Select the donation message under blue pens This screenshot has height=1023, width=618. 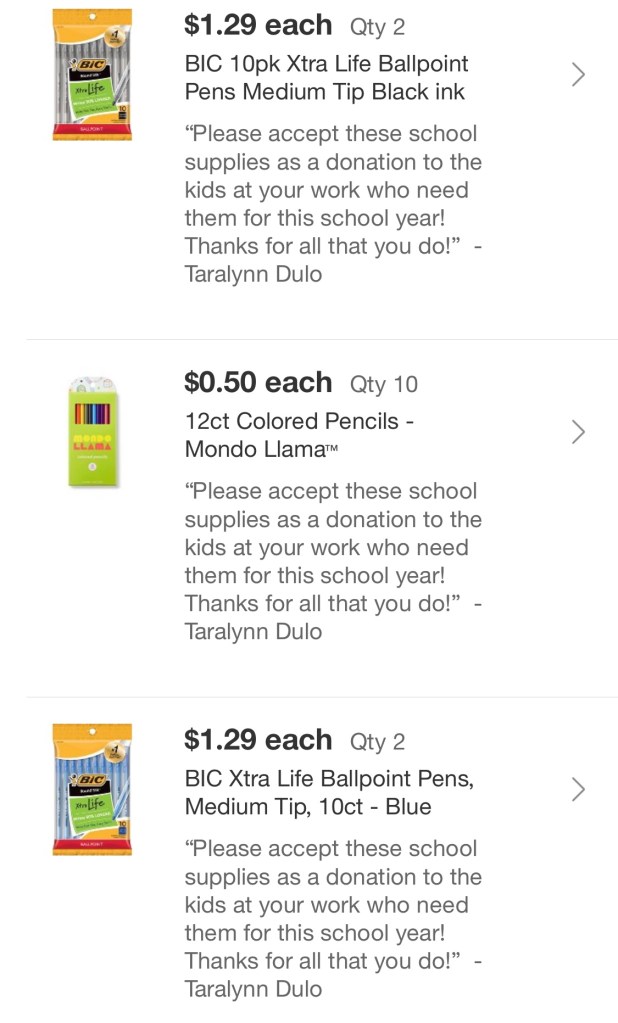[332, 905]
